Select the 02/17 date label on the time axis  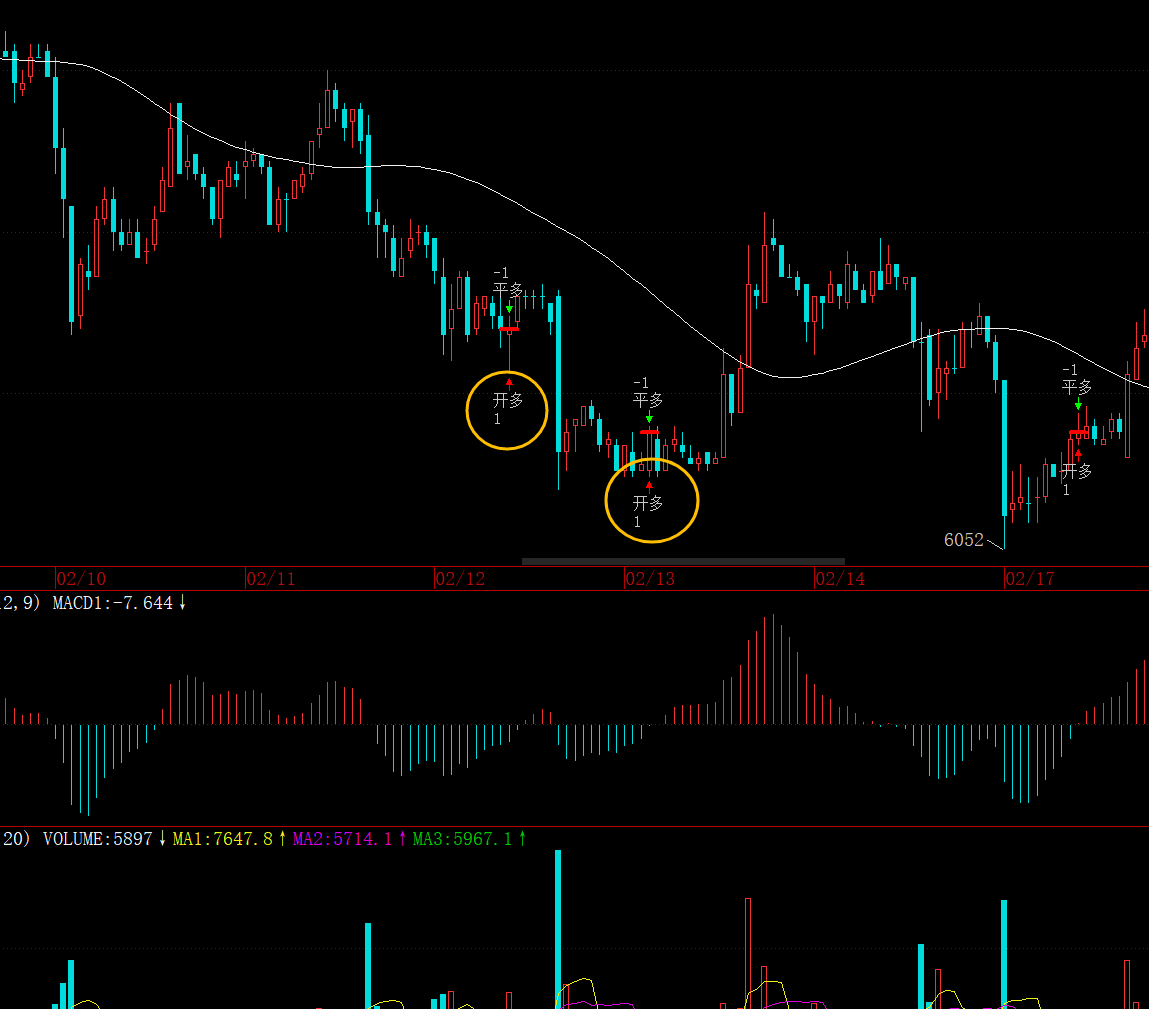coord(1030,579)
